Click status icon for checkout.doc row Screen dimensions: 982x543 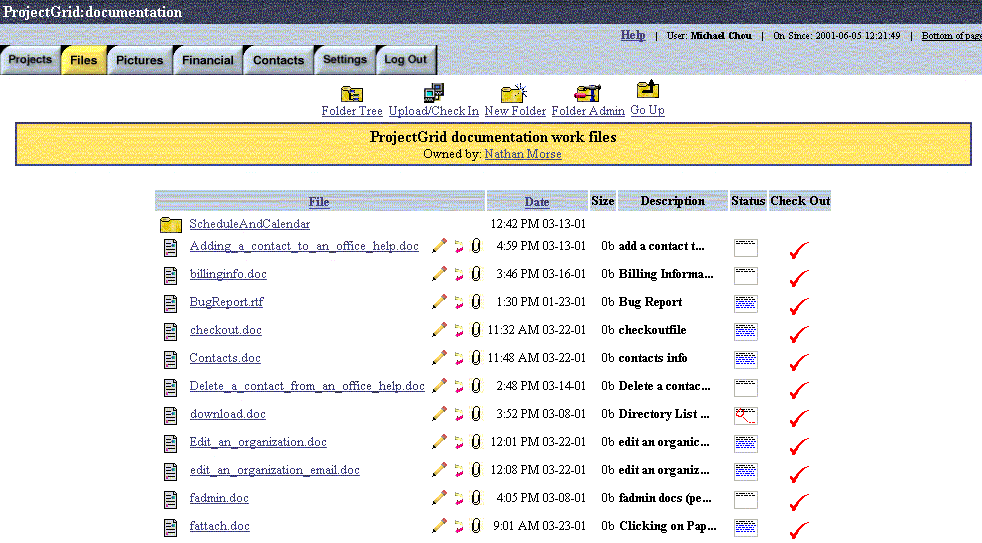pos(746,331)
